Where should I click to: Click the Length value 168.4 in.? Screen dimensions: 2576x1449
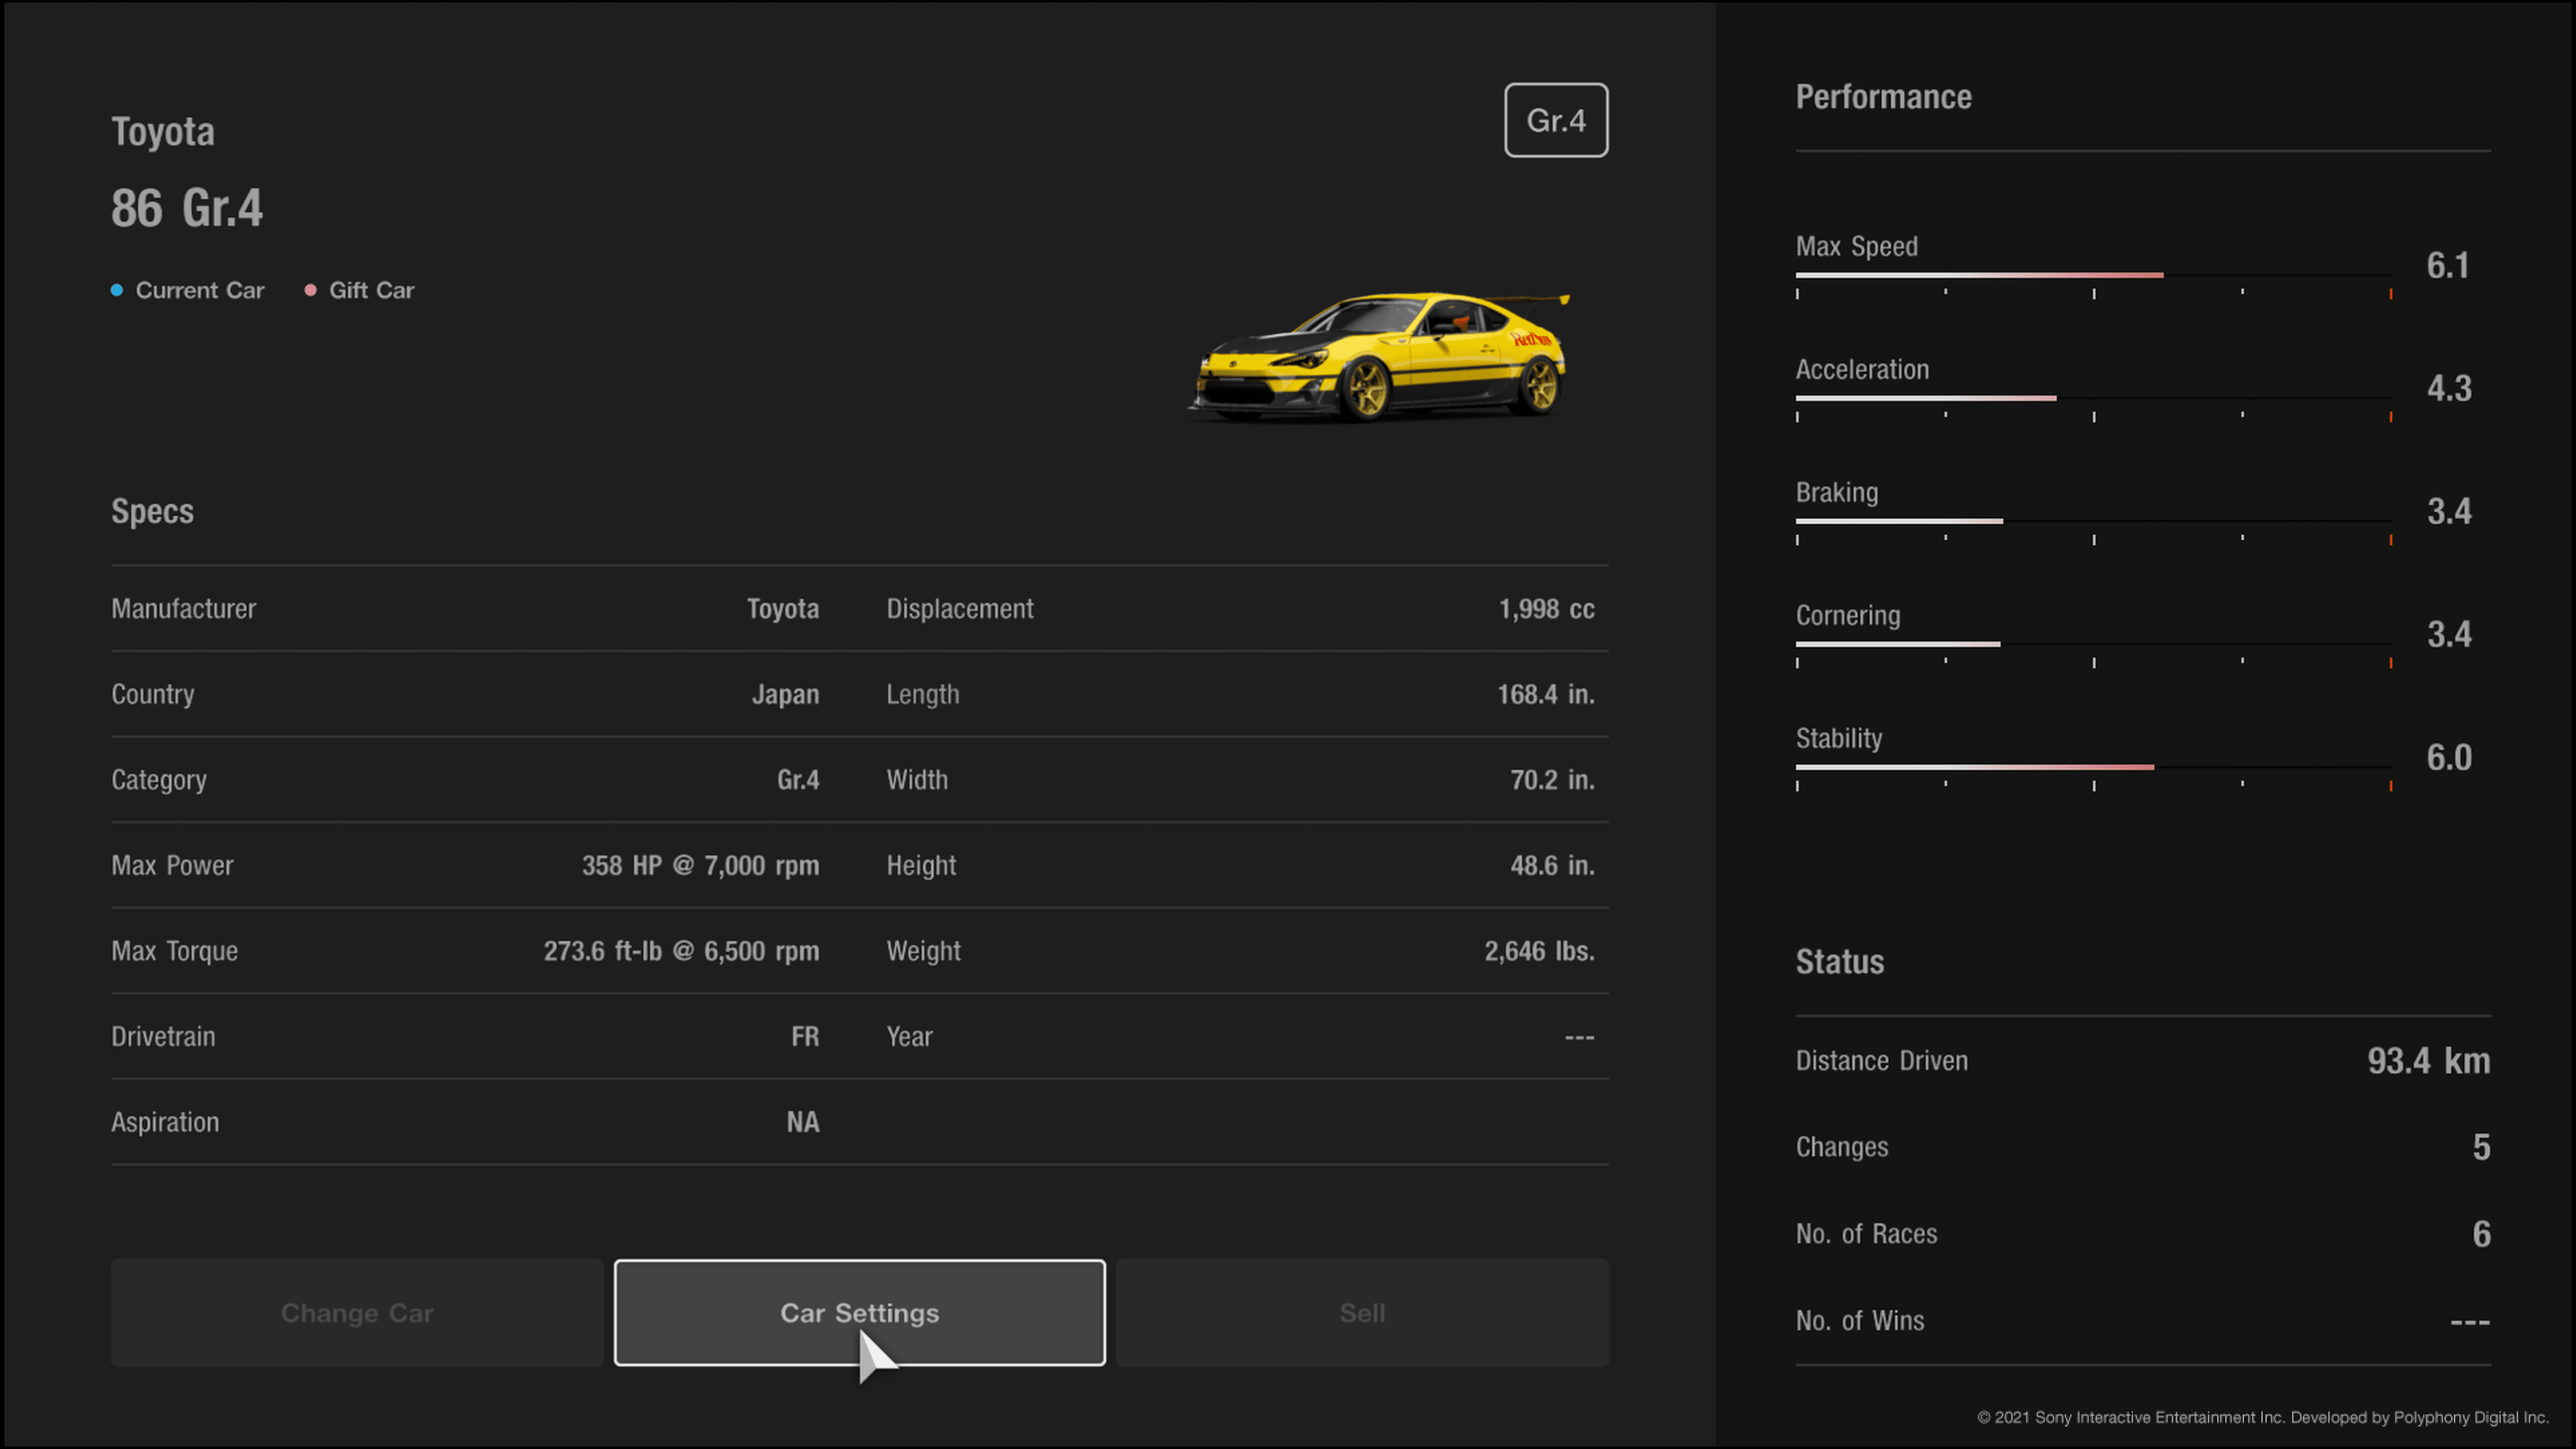click(x=1545, y=694)
